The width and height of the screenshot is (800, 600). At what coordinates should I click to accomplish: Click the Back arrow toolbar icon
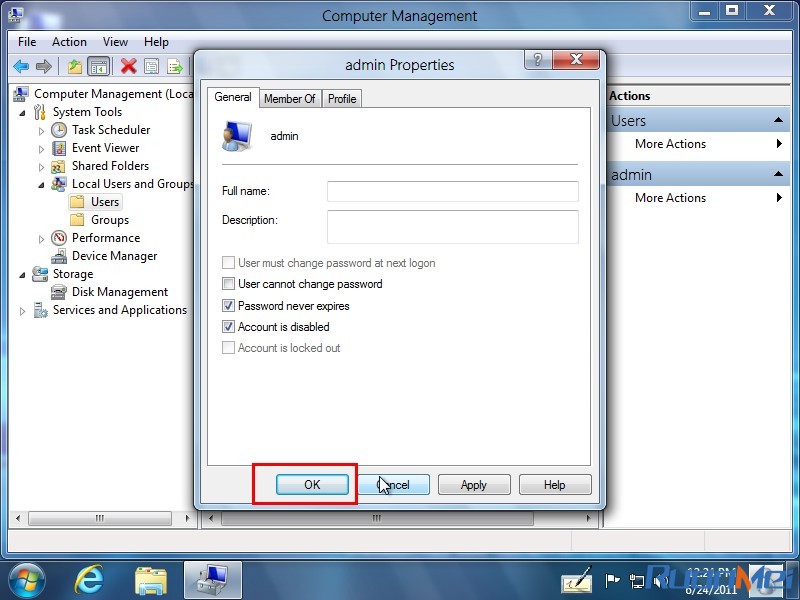coord(21,66)
